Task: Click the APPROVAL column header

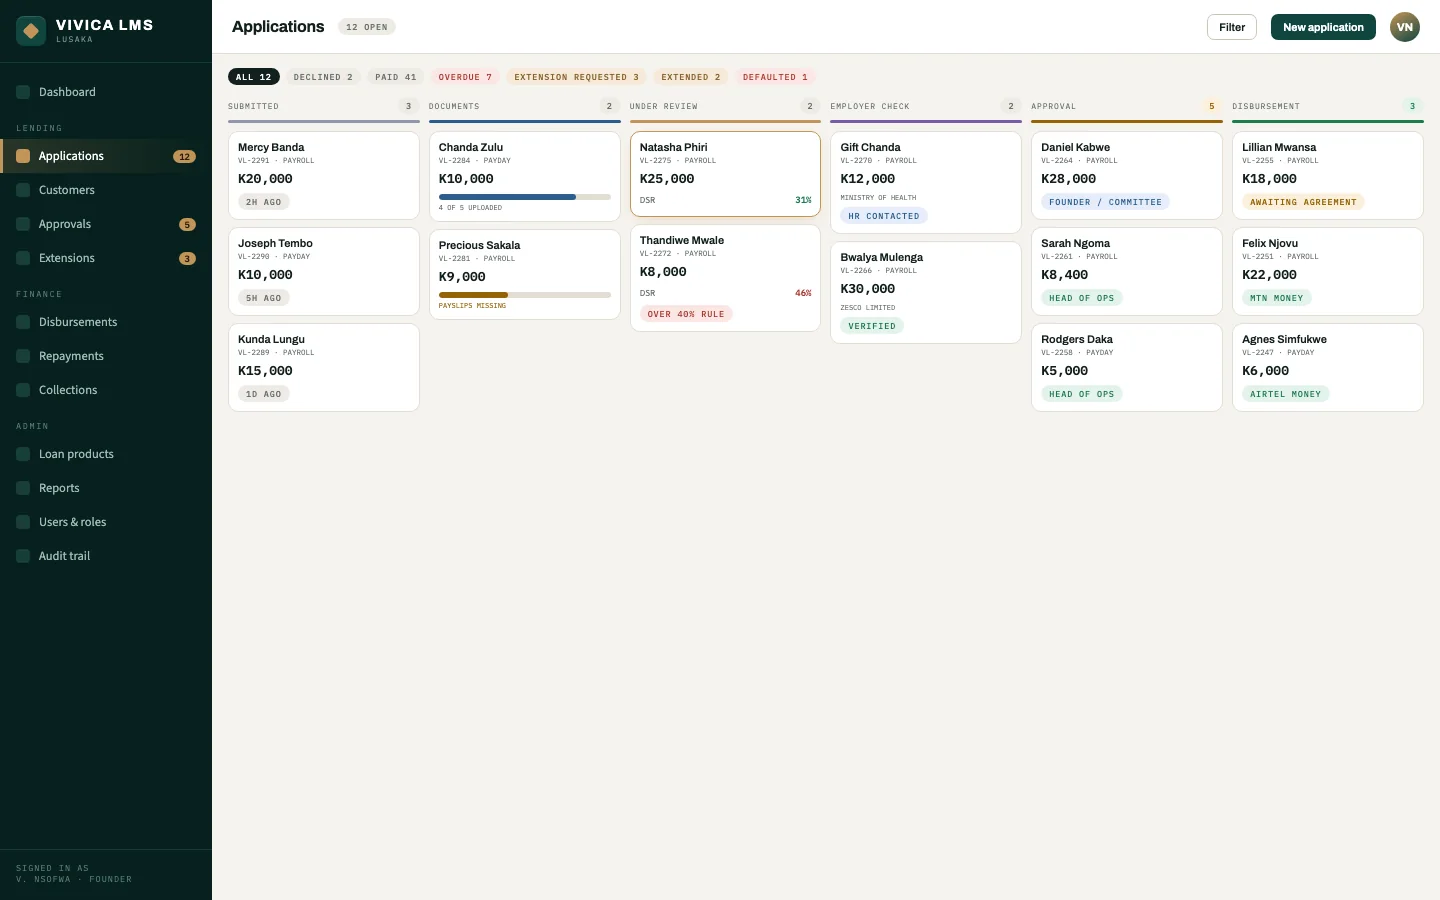Action: click(x=1054, y=106)
